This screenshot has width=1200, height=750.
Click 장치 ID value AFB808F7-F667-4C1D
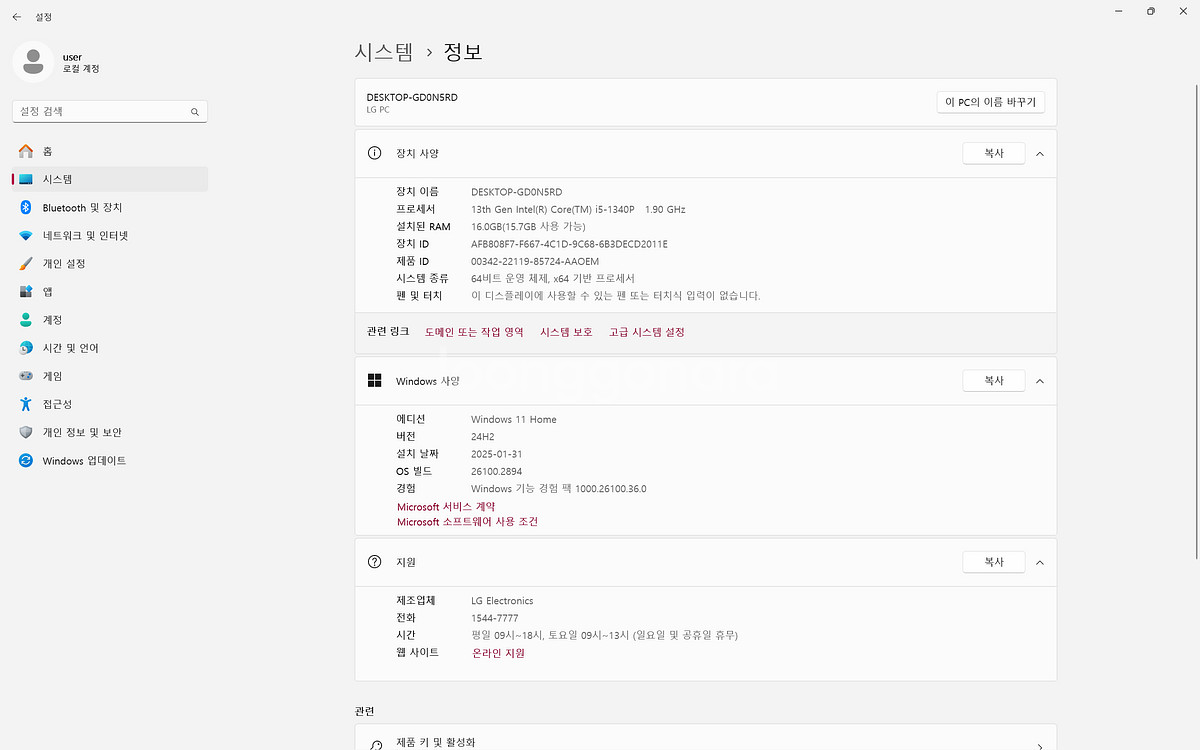pos(569,243)
